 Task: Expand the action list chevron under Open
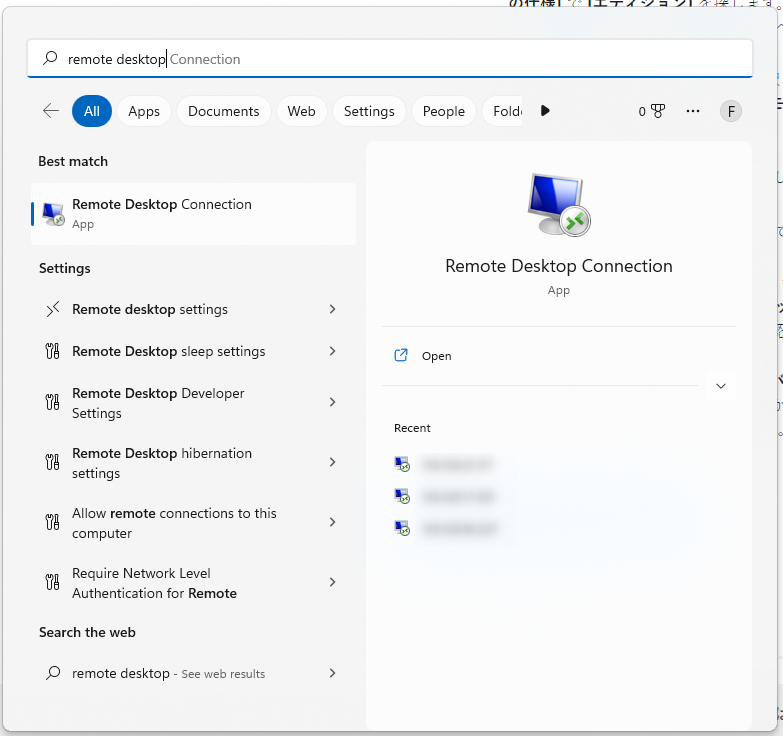(721, 386)
